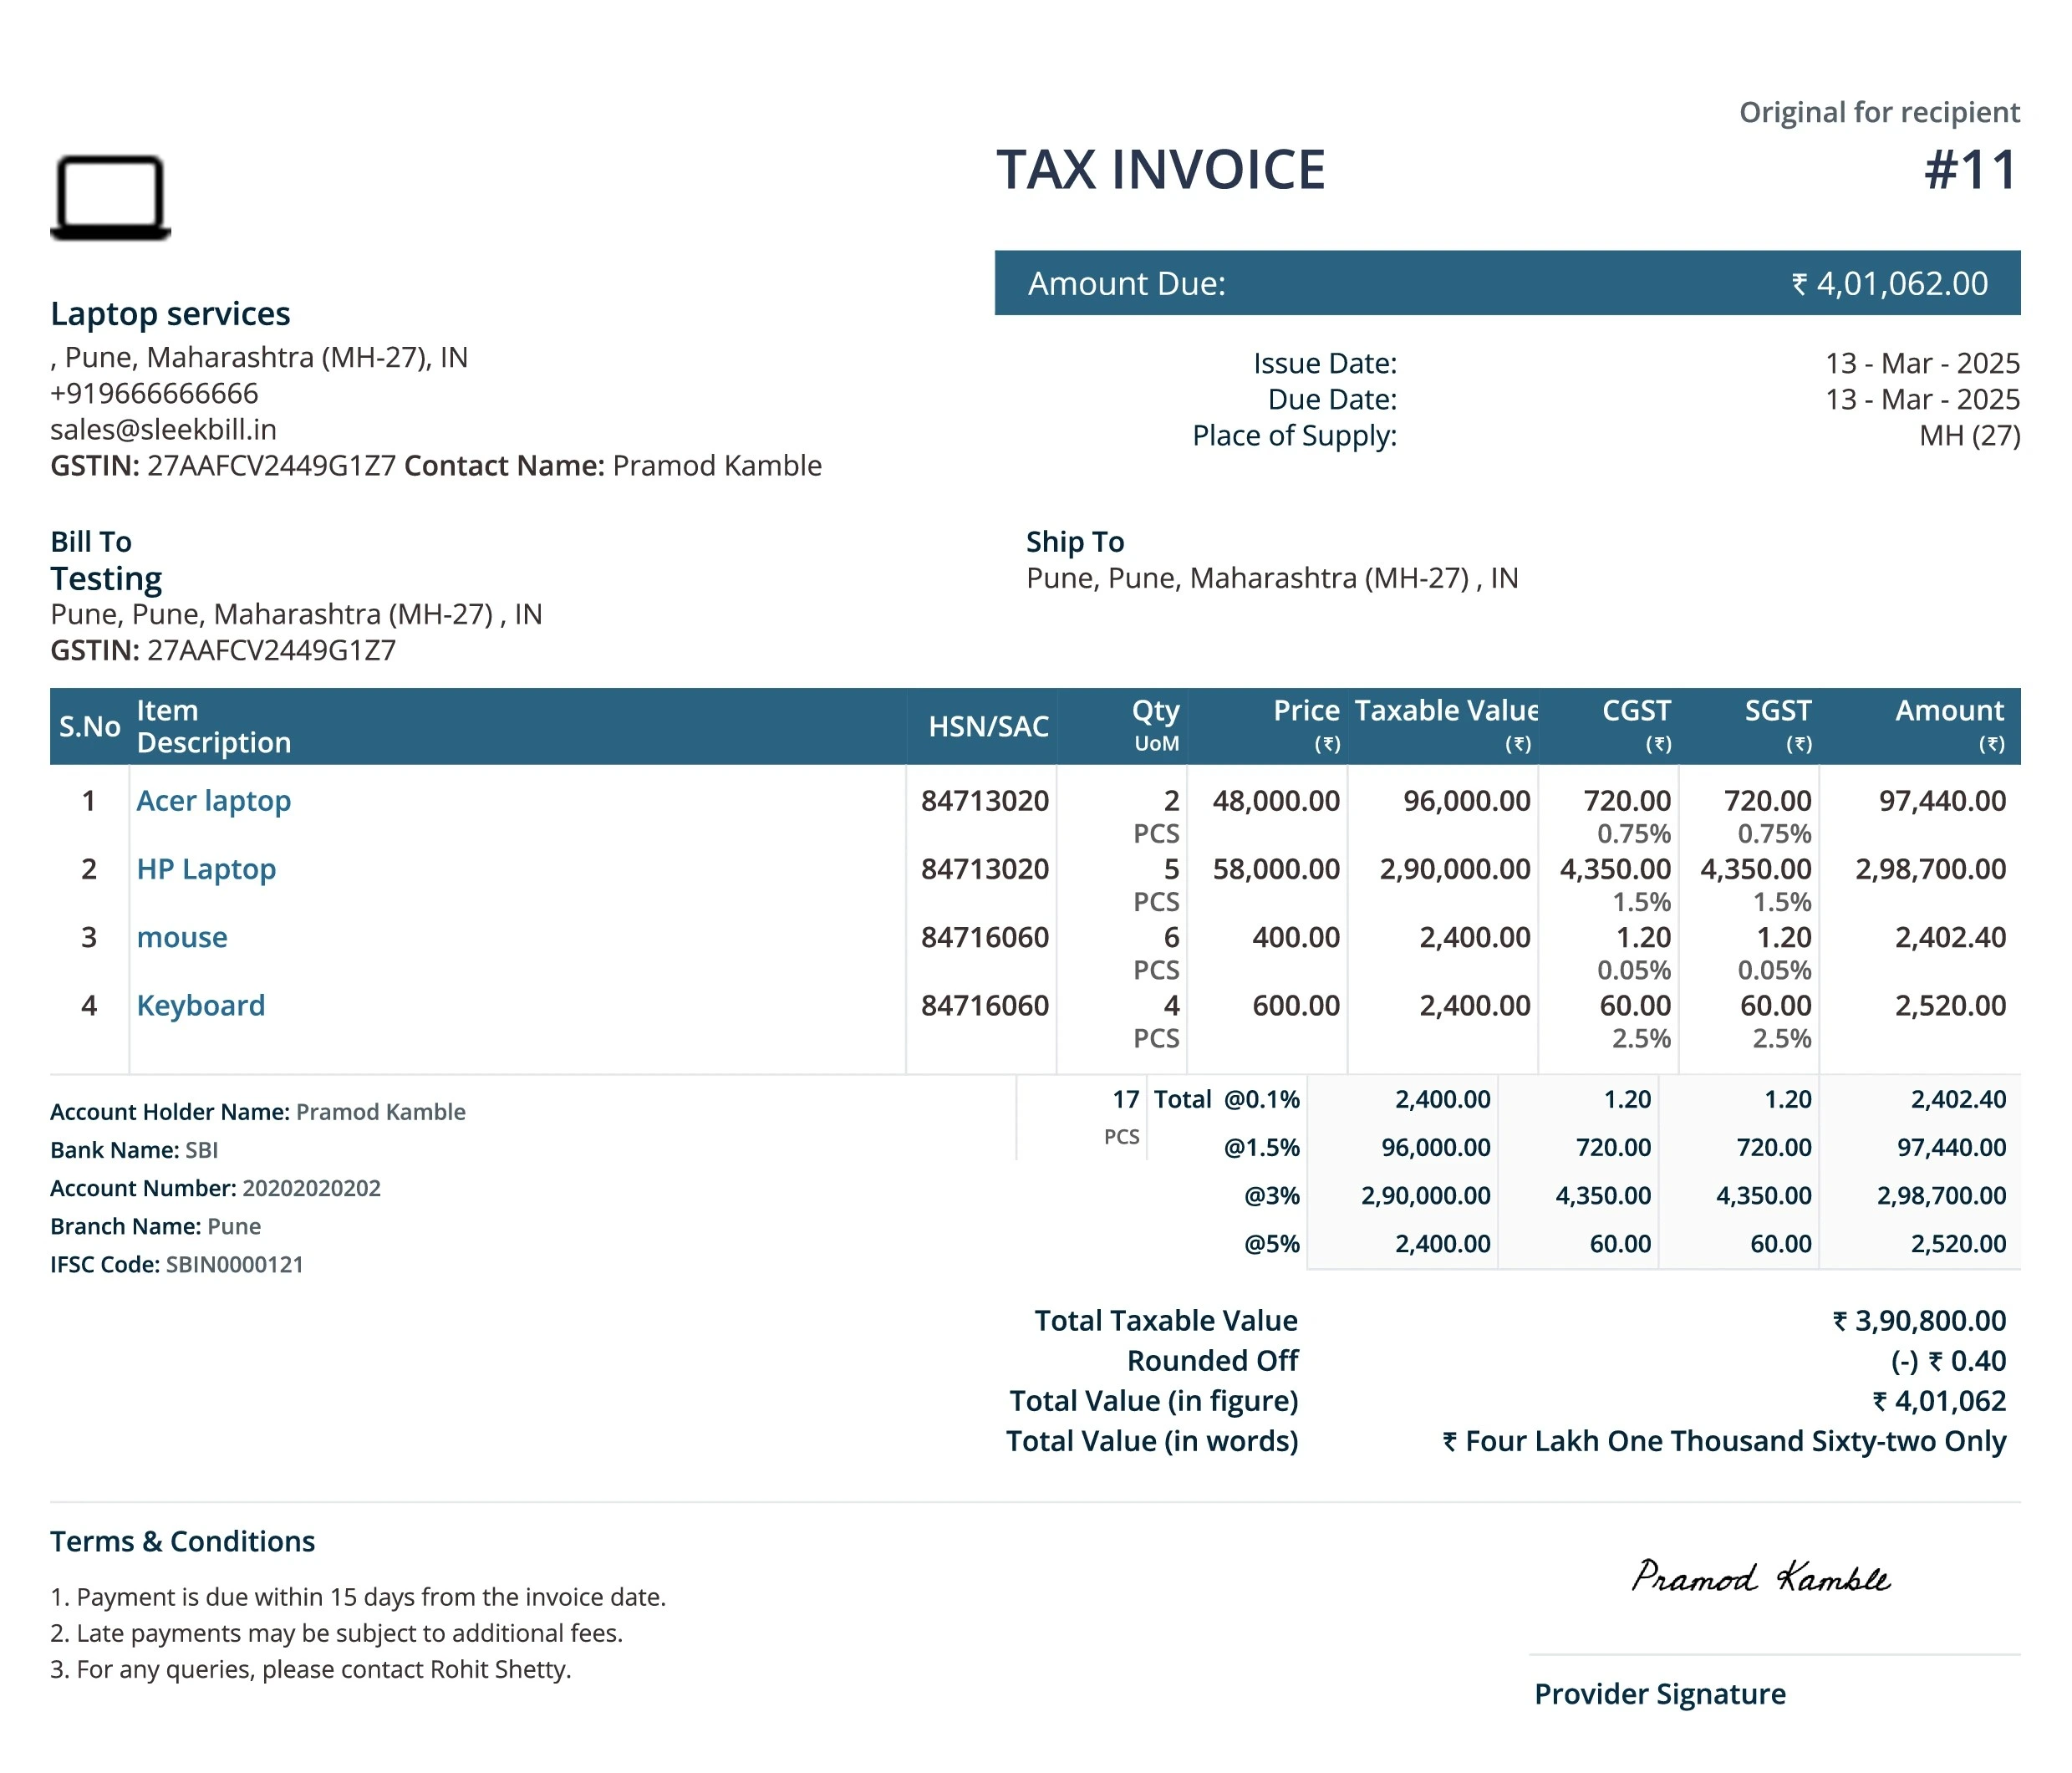Click the Keyboard price 600.00

pyautogui.click(x=1296, y=1005)
